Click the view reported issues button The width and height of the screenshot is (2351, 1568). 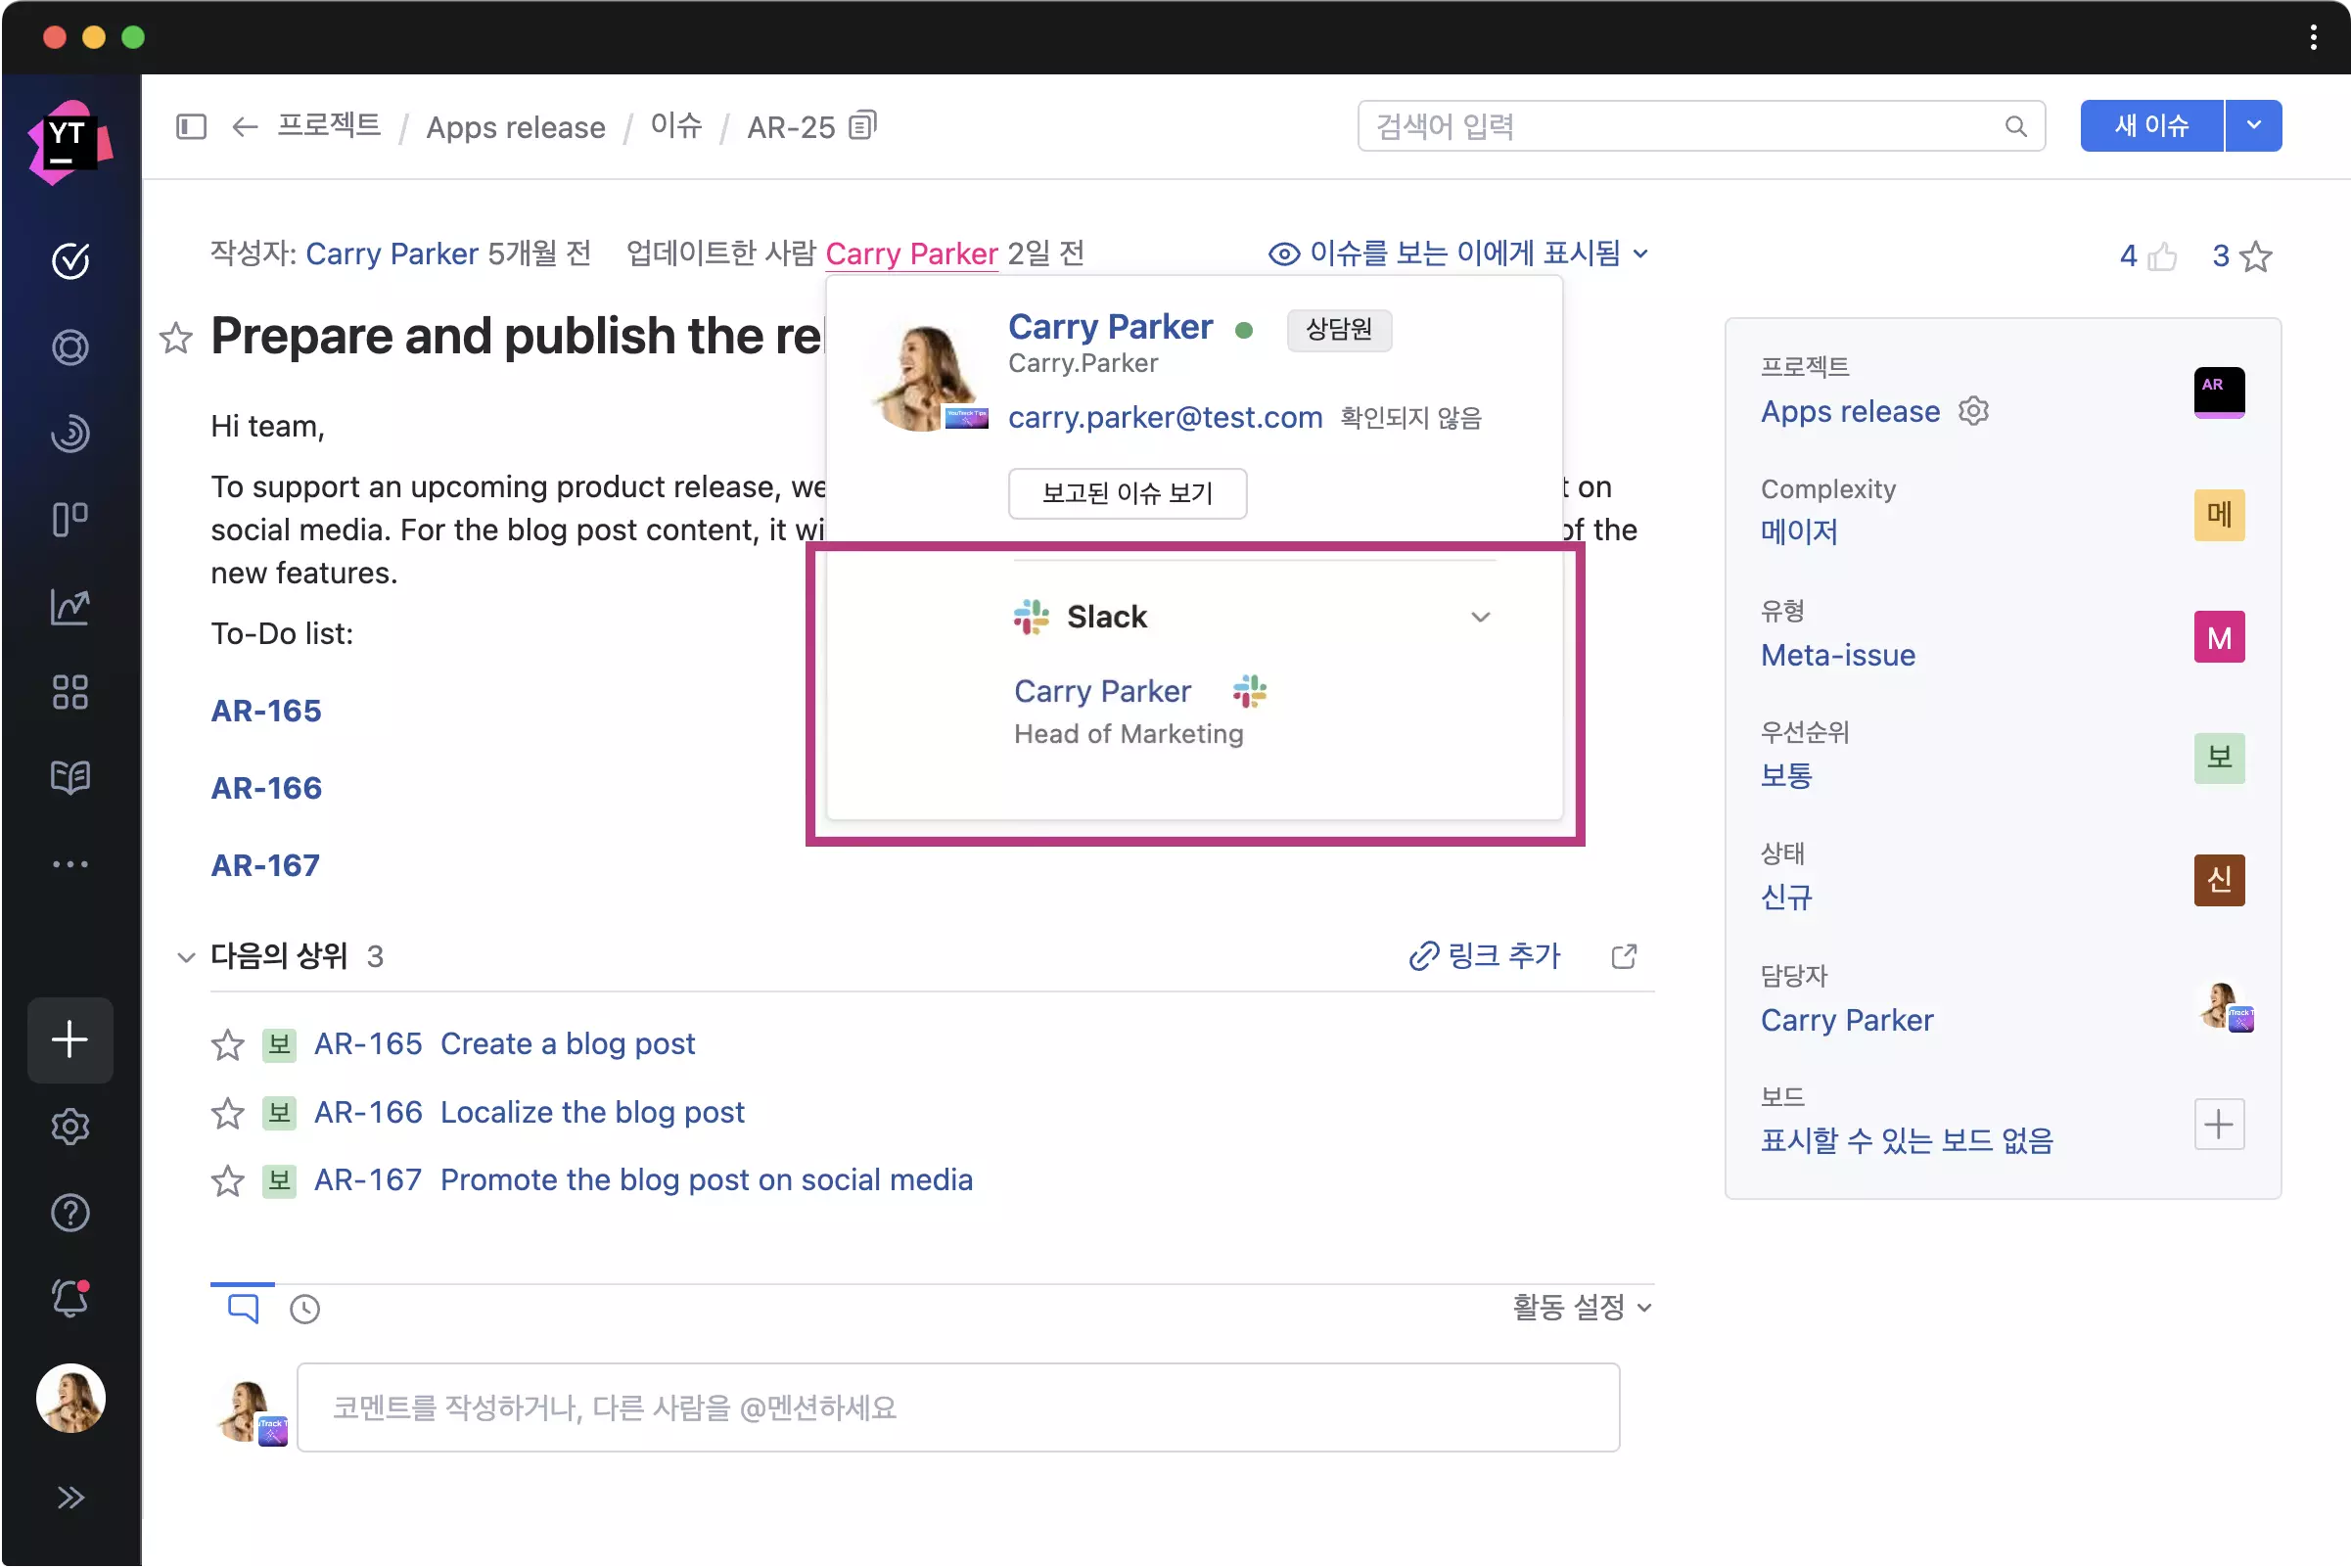click(x=1127, y=493)
